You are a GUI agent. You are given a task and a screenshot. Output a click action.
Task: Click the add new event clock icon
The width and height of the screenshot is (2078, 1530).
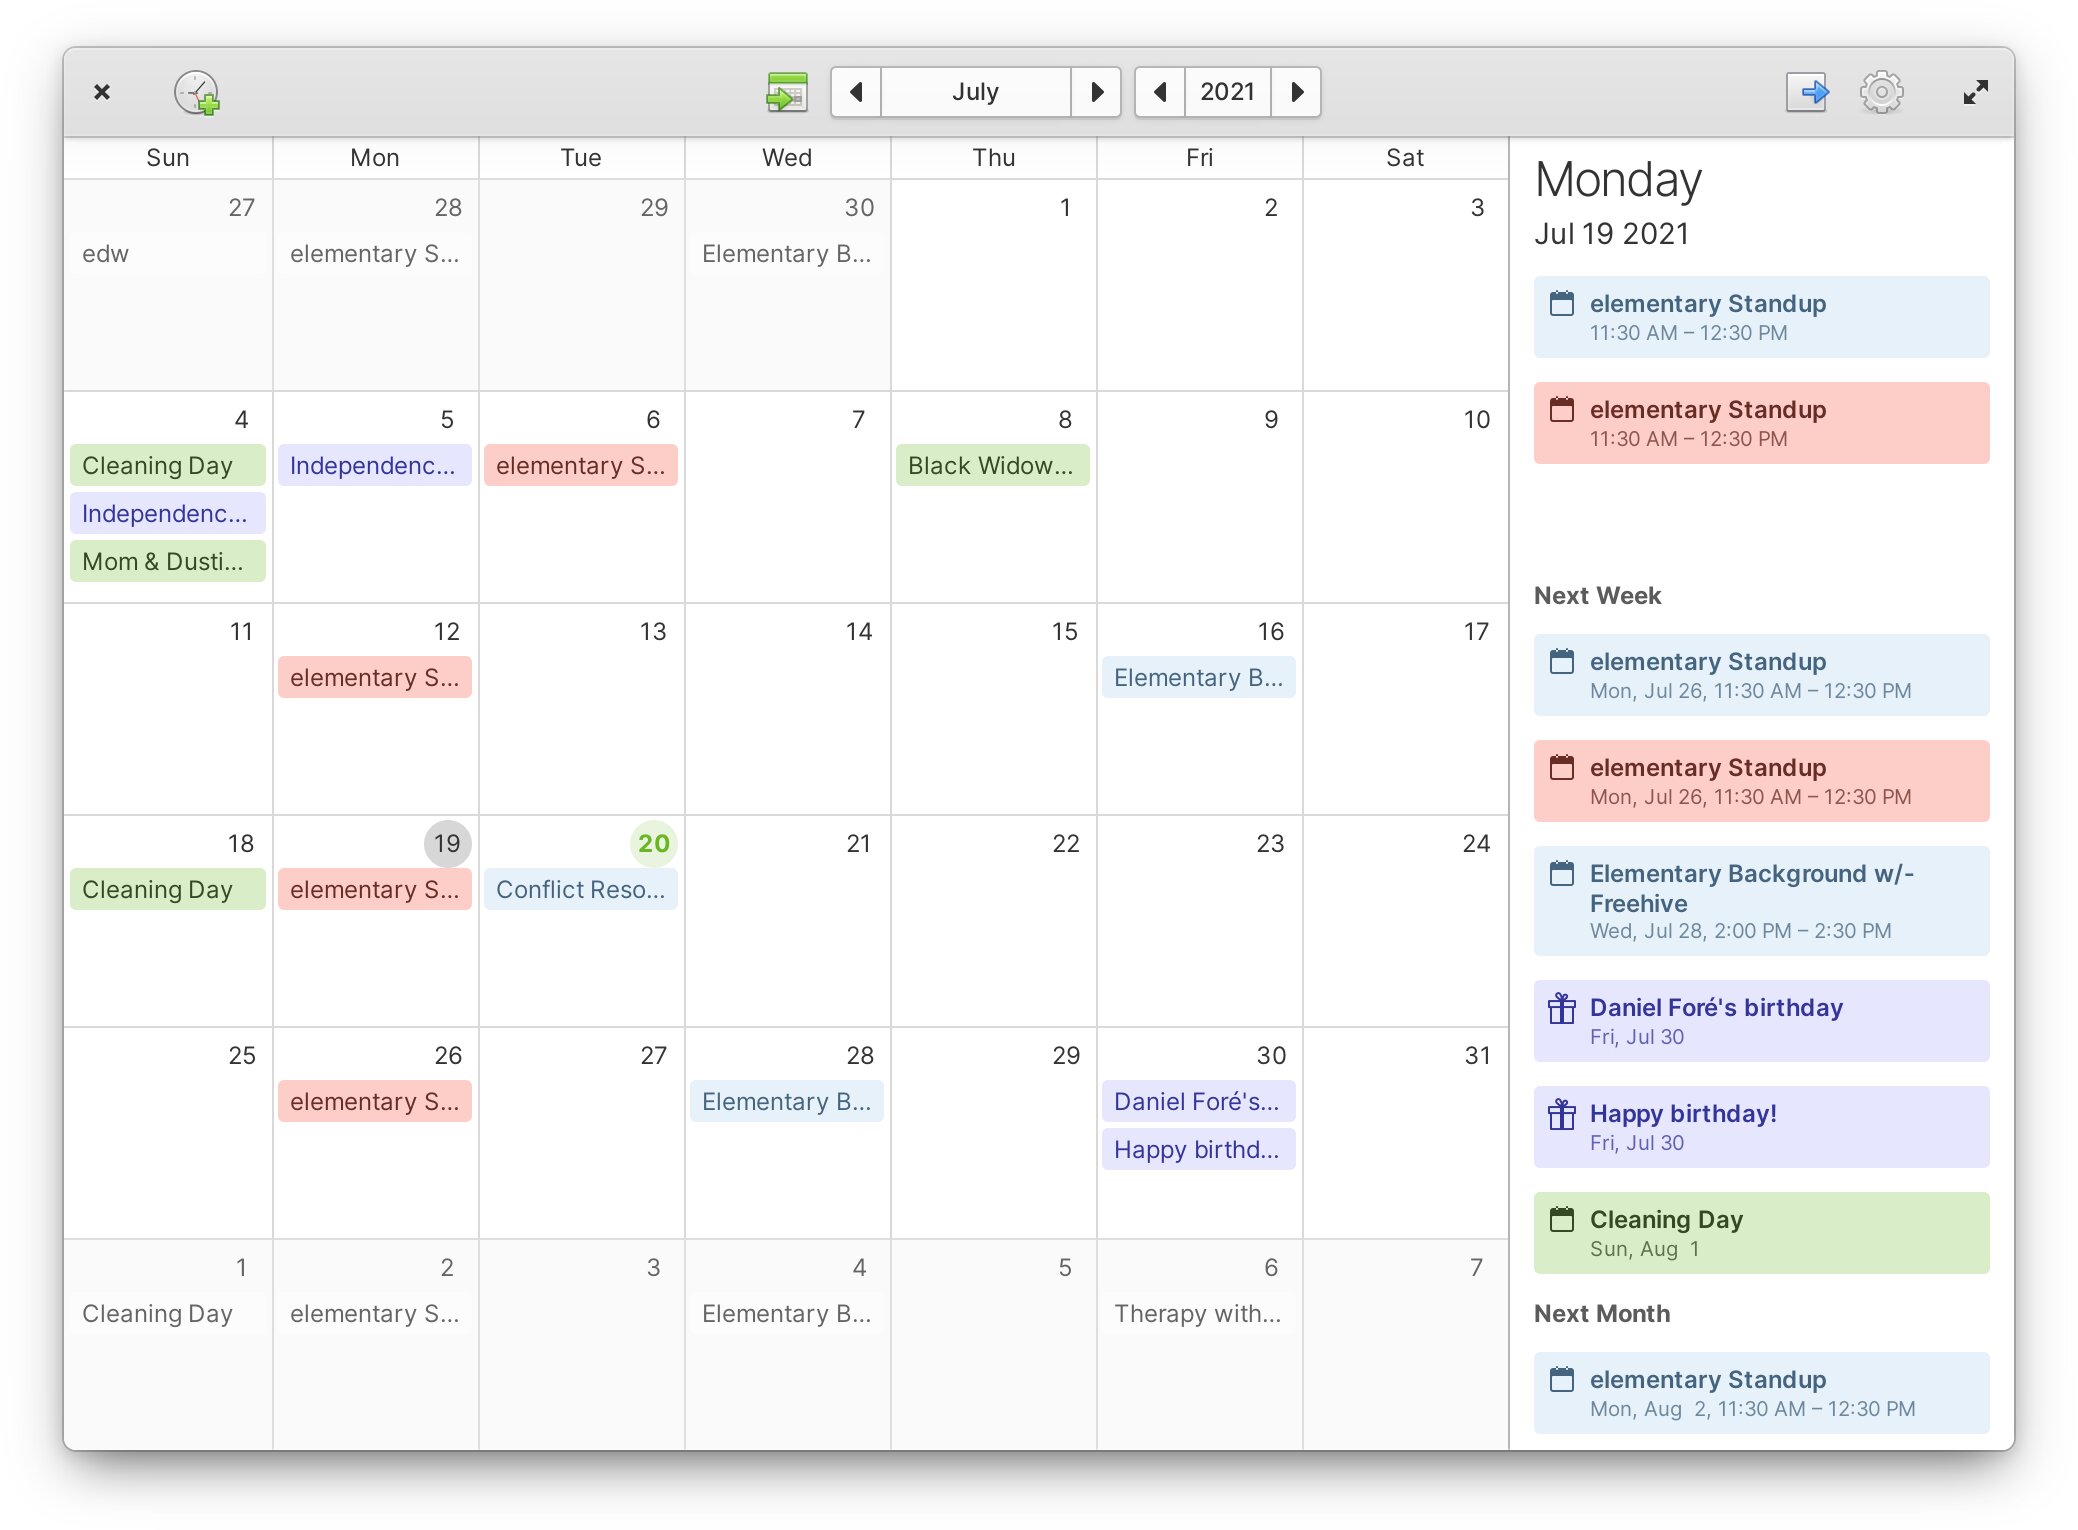(196, 93)
